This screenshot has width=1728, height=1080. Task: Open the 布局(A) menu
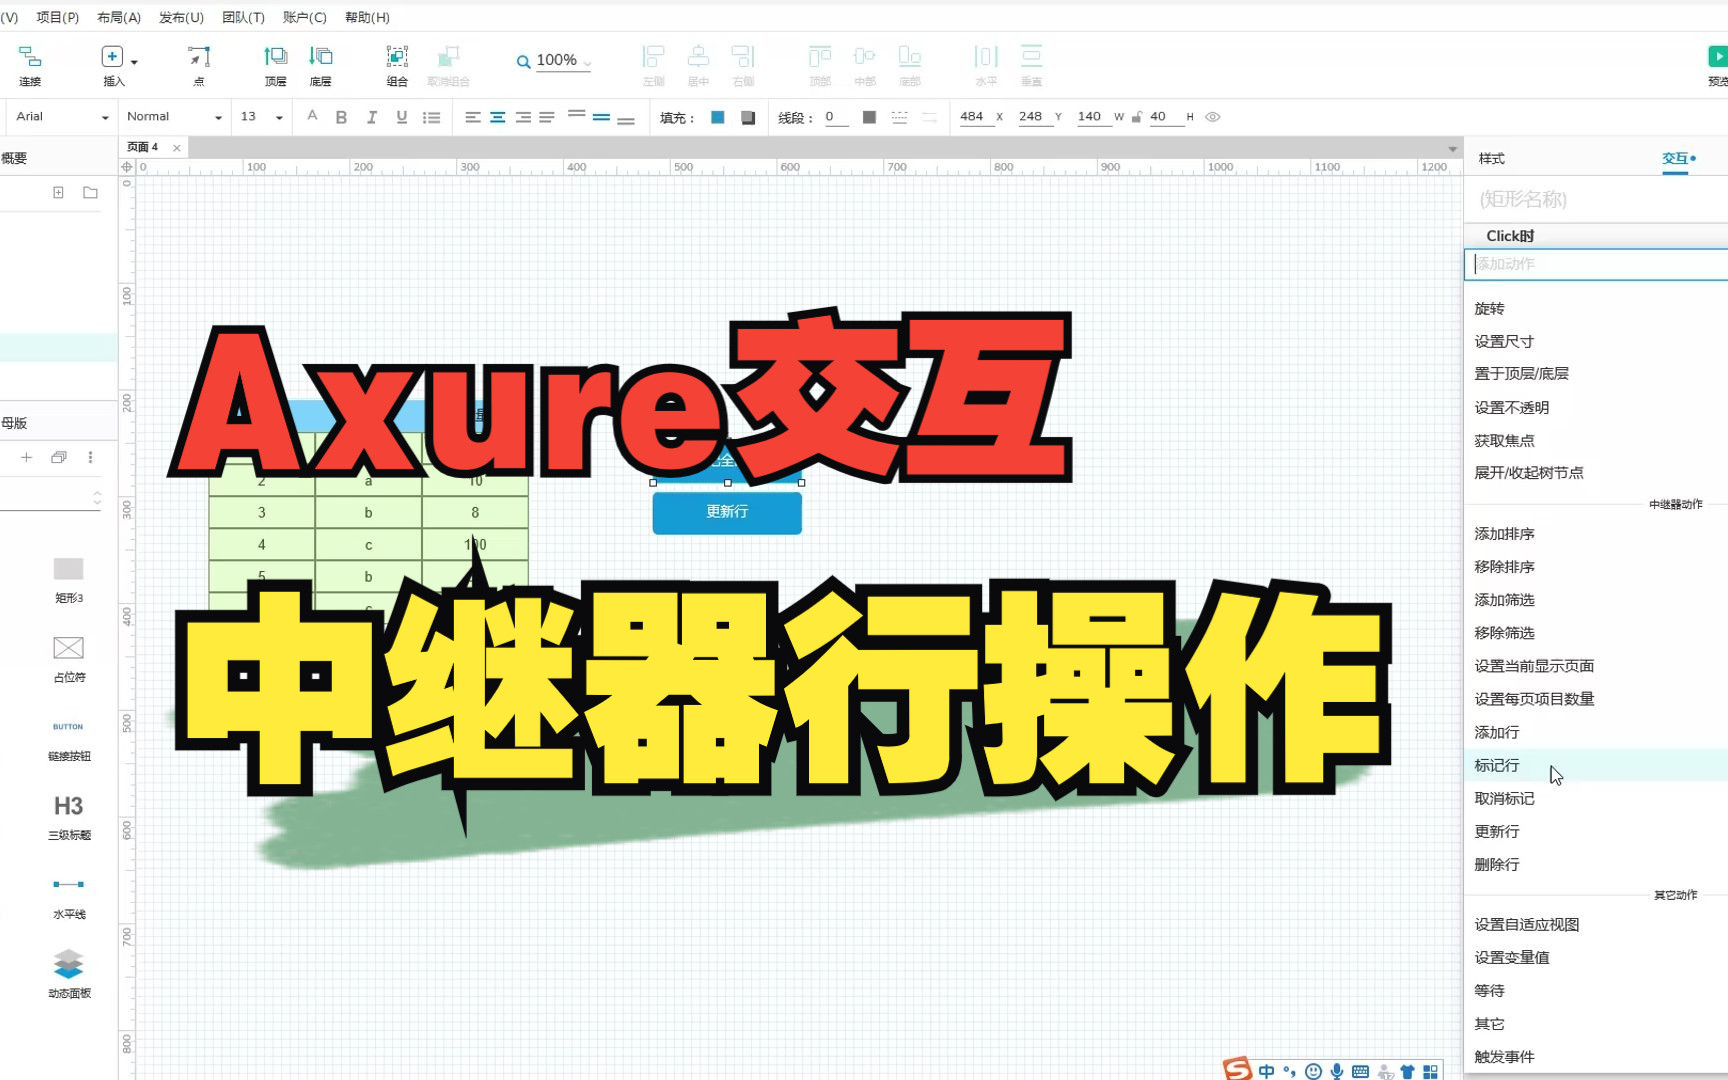119,17
